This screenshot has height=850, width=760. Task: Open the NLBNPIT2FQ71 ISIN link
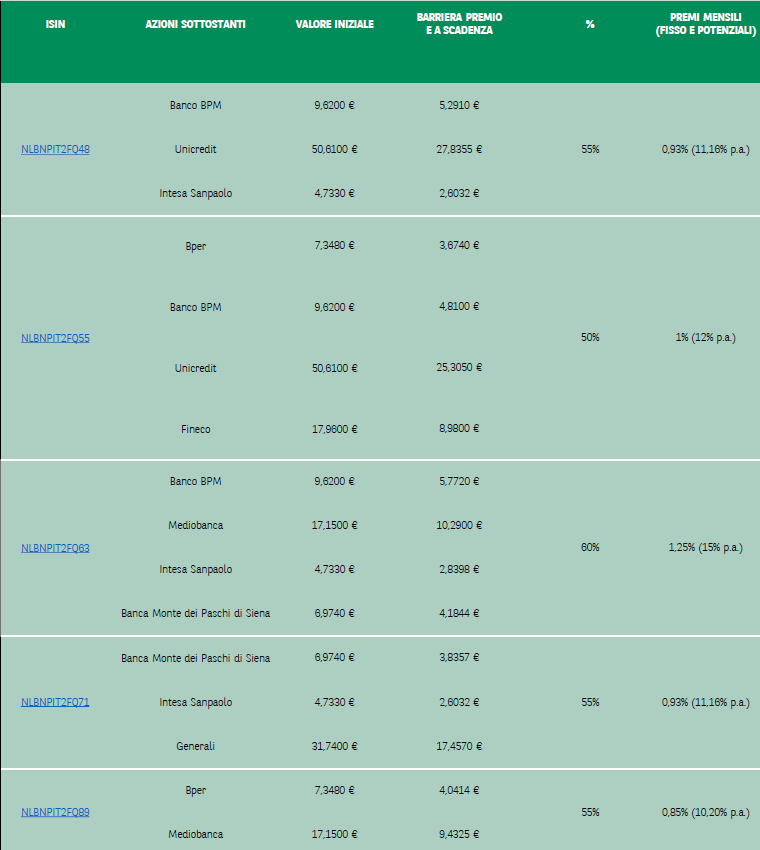55,702
